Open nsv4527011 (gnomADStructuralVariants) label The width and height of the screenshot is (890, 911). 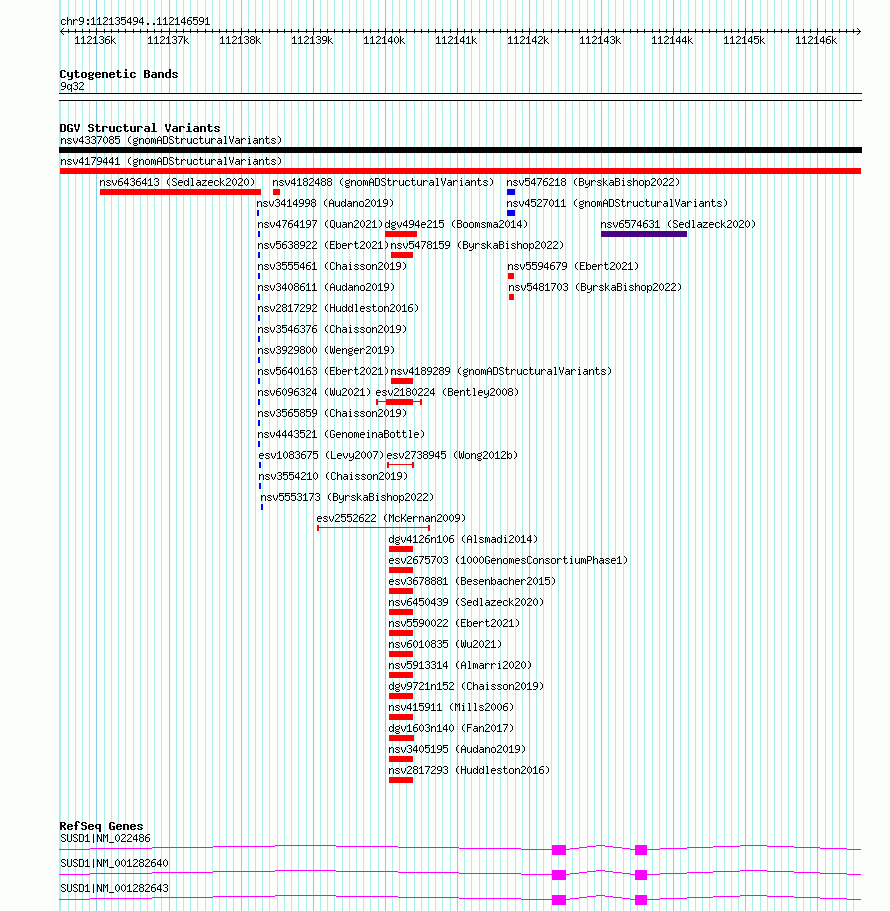coord(617,203)
